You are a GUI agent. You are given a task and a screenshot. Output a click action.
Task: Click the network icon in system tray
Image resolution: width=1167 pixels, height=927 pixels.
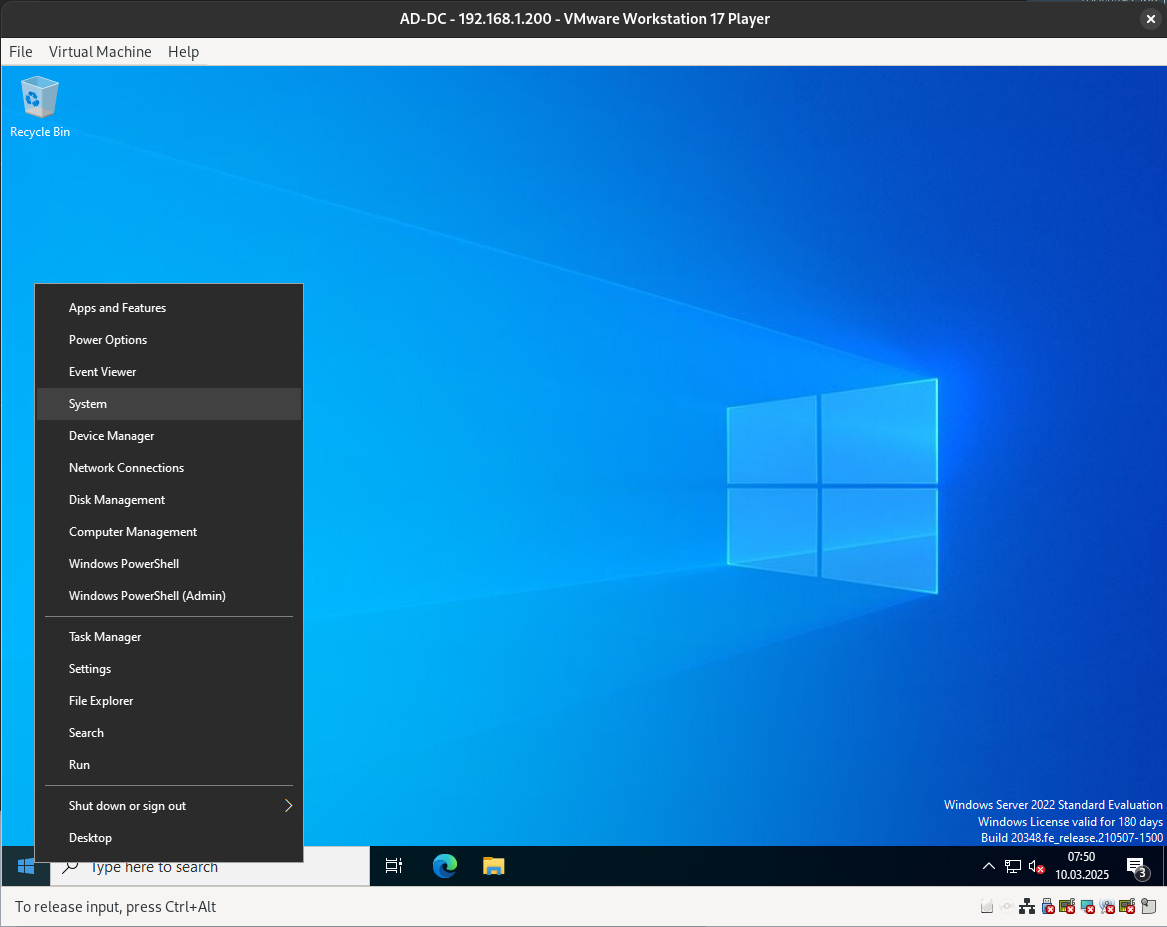pos(1013,866)
